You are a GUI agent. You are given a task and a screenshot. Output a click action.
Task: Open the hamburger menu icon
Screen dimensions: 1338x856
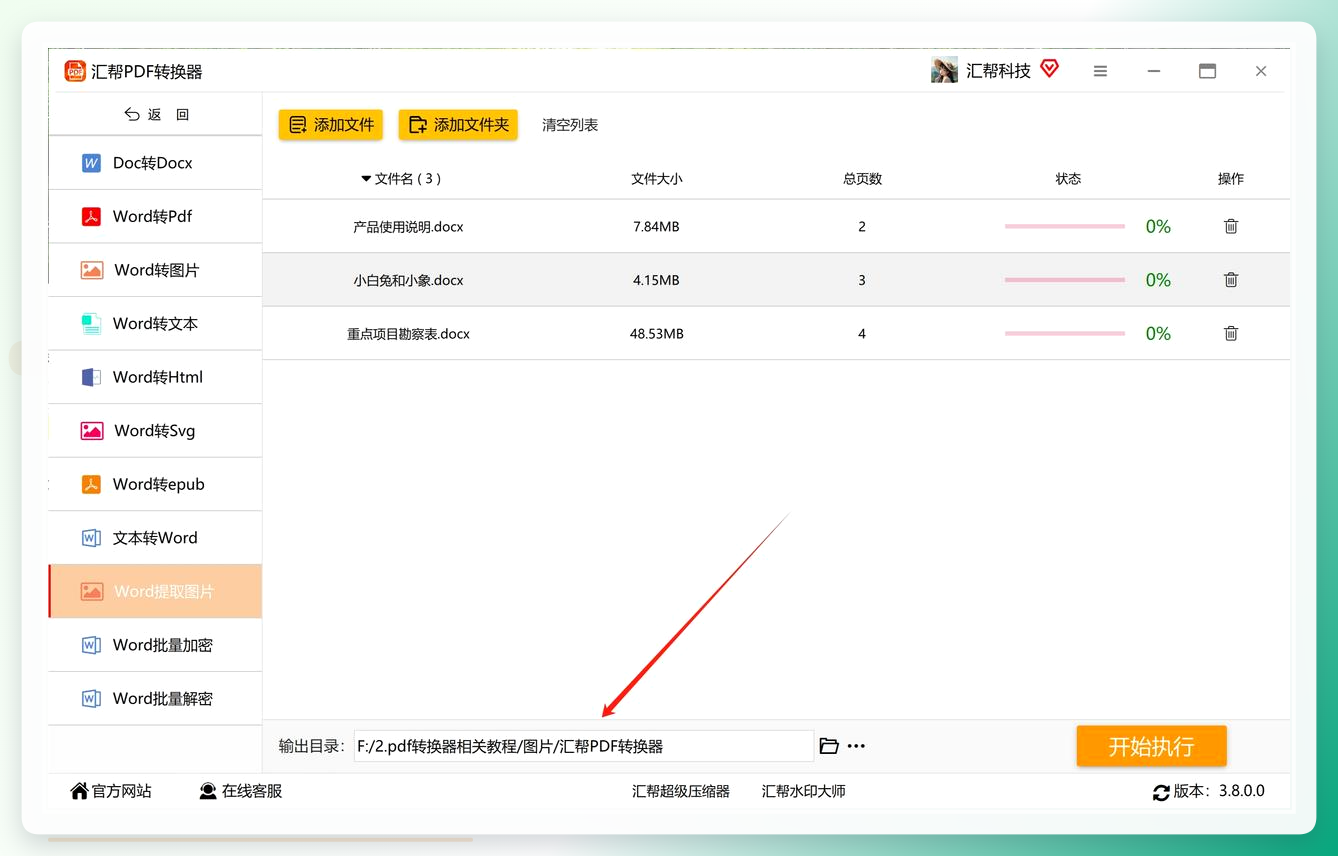[1100, 71]
